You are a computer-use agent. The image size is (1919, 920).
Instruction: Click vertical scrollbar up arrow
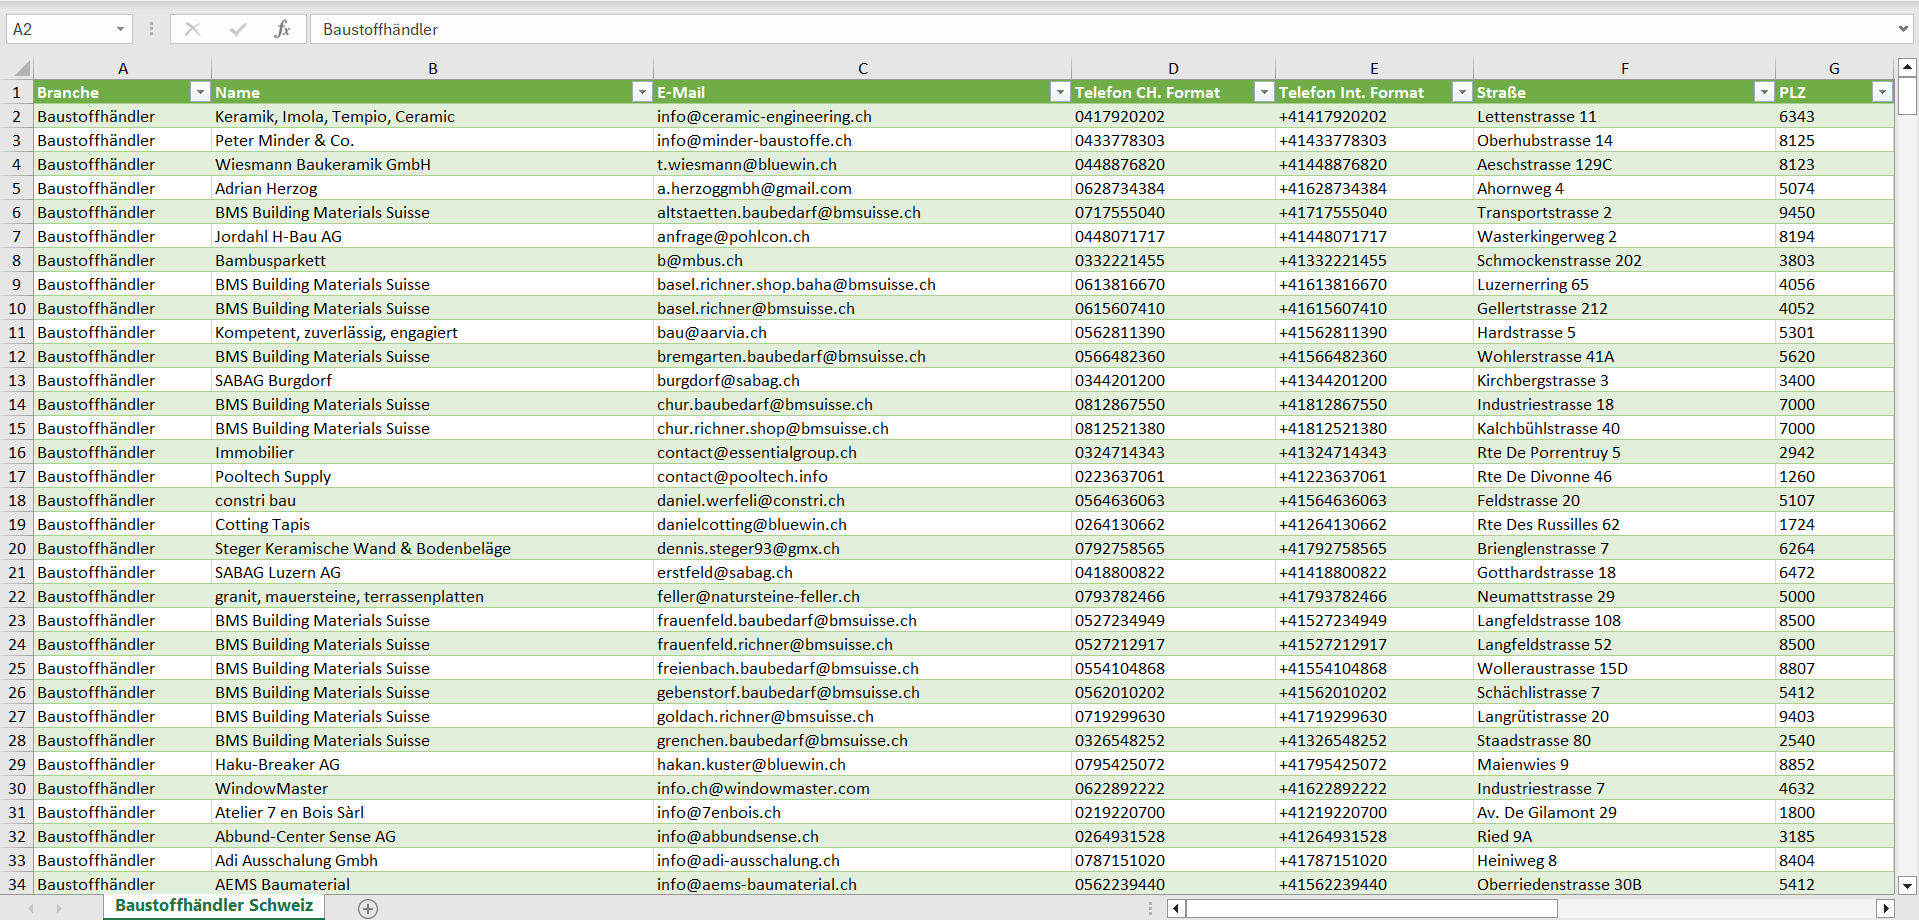pyautogui.click(x=1907, y=68)
